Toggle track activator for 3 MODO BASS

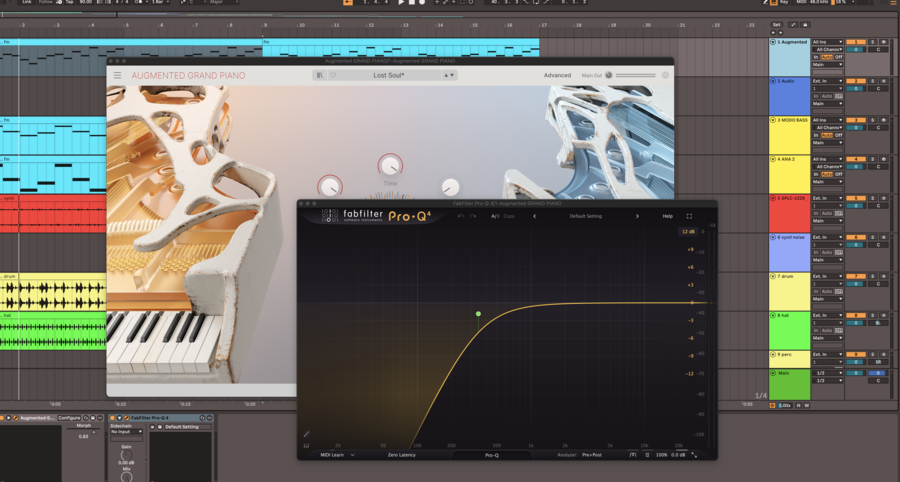[x=856, y=120]
